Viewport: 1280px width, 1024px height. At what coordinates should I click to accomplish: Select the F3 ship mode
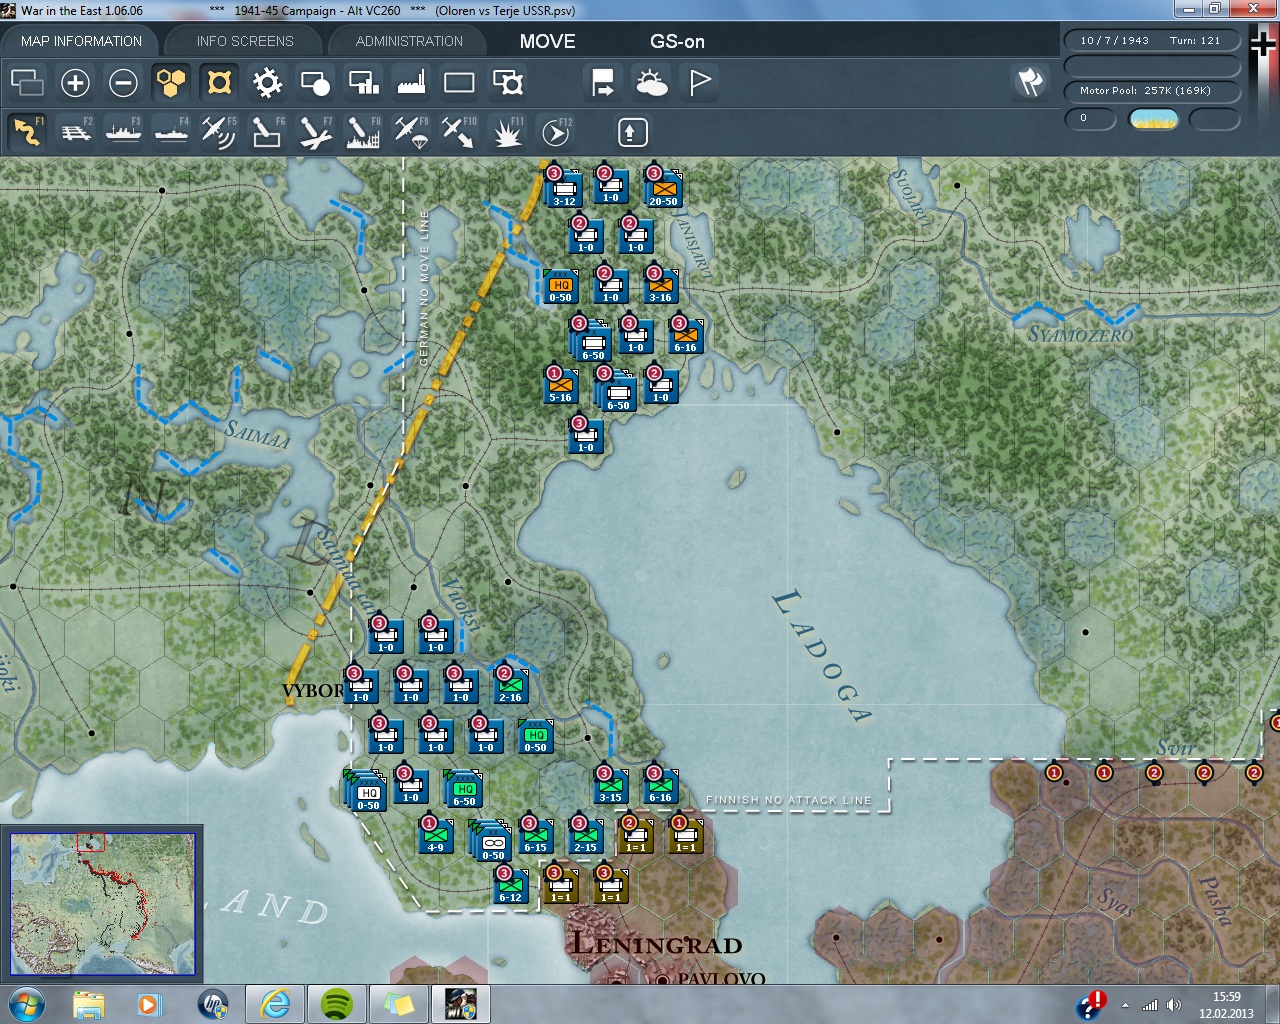click(123, 132)
